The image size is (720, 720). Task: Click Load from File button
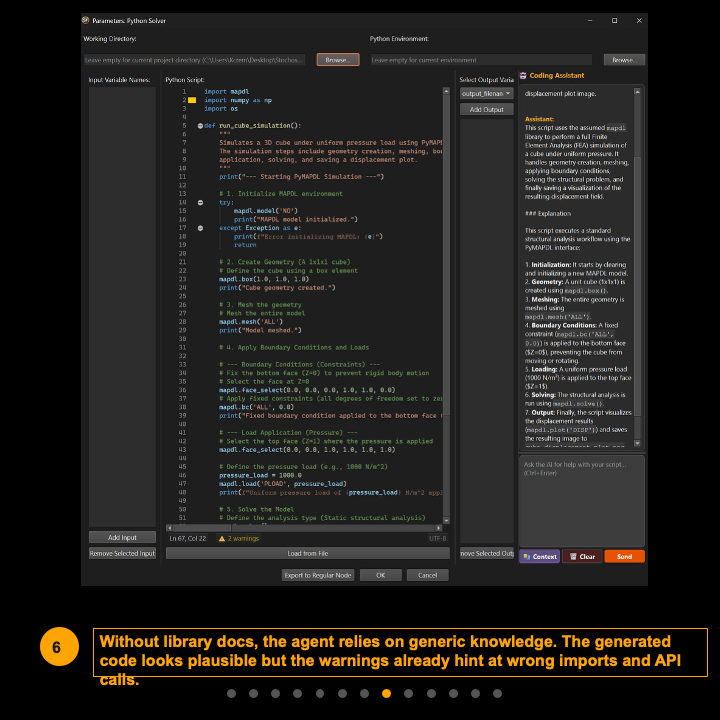coord(307,553)
